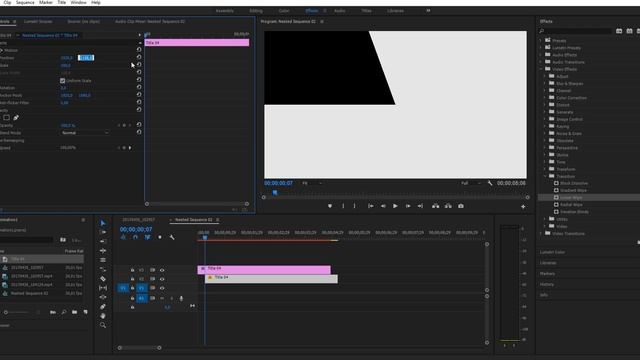Open the Help menu
Viewport: 640px width, 360px height.
click(96, 2)
